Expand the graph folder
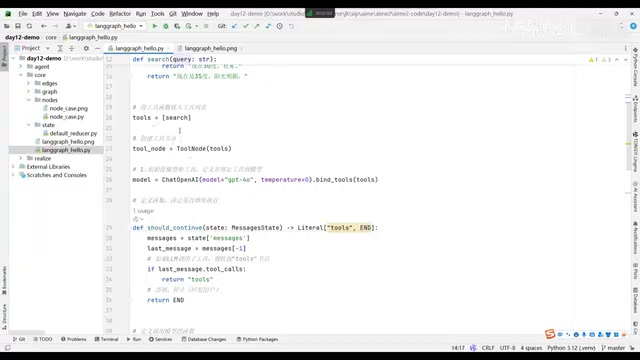The height and width of the screenshot is (360, 640). pos(29,92)
